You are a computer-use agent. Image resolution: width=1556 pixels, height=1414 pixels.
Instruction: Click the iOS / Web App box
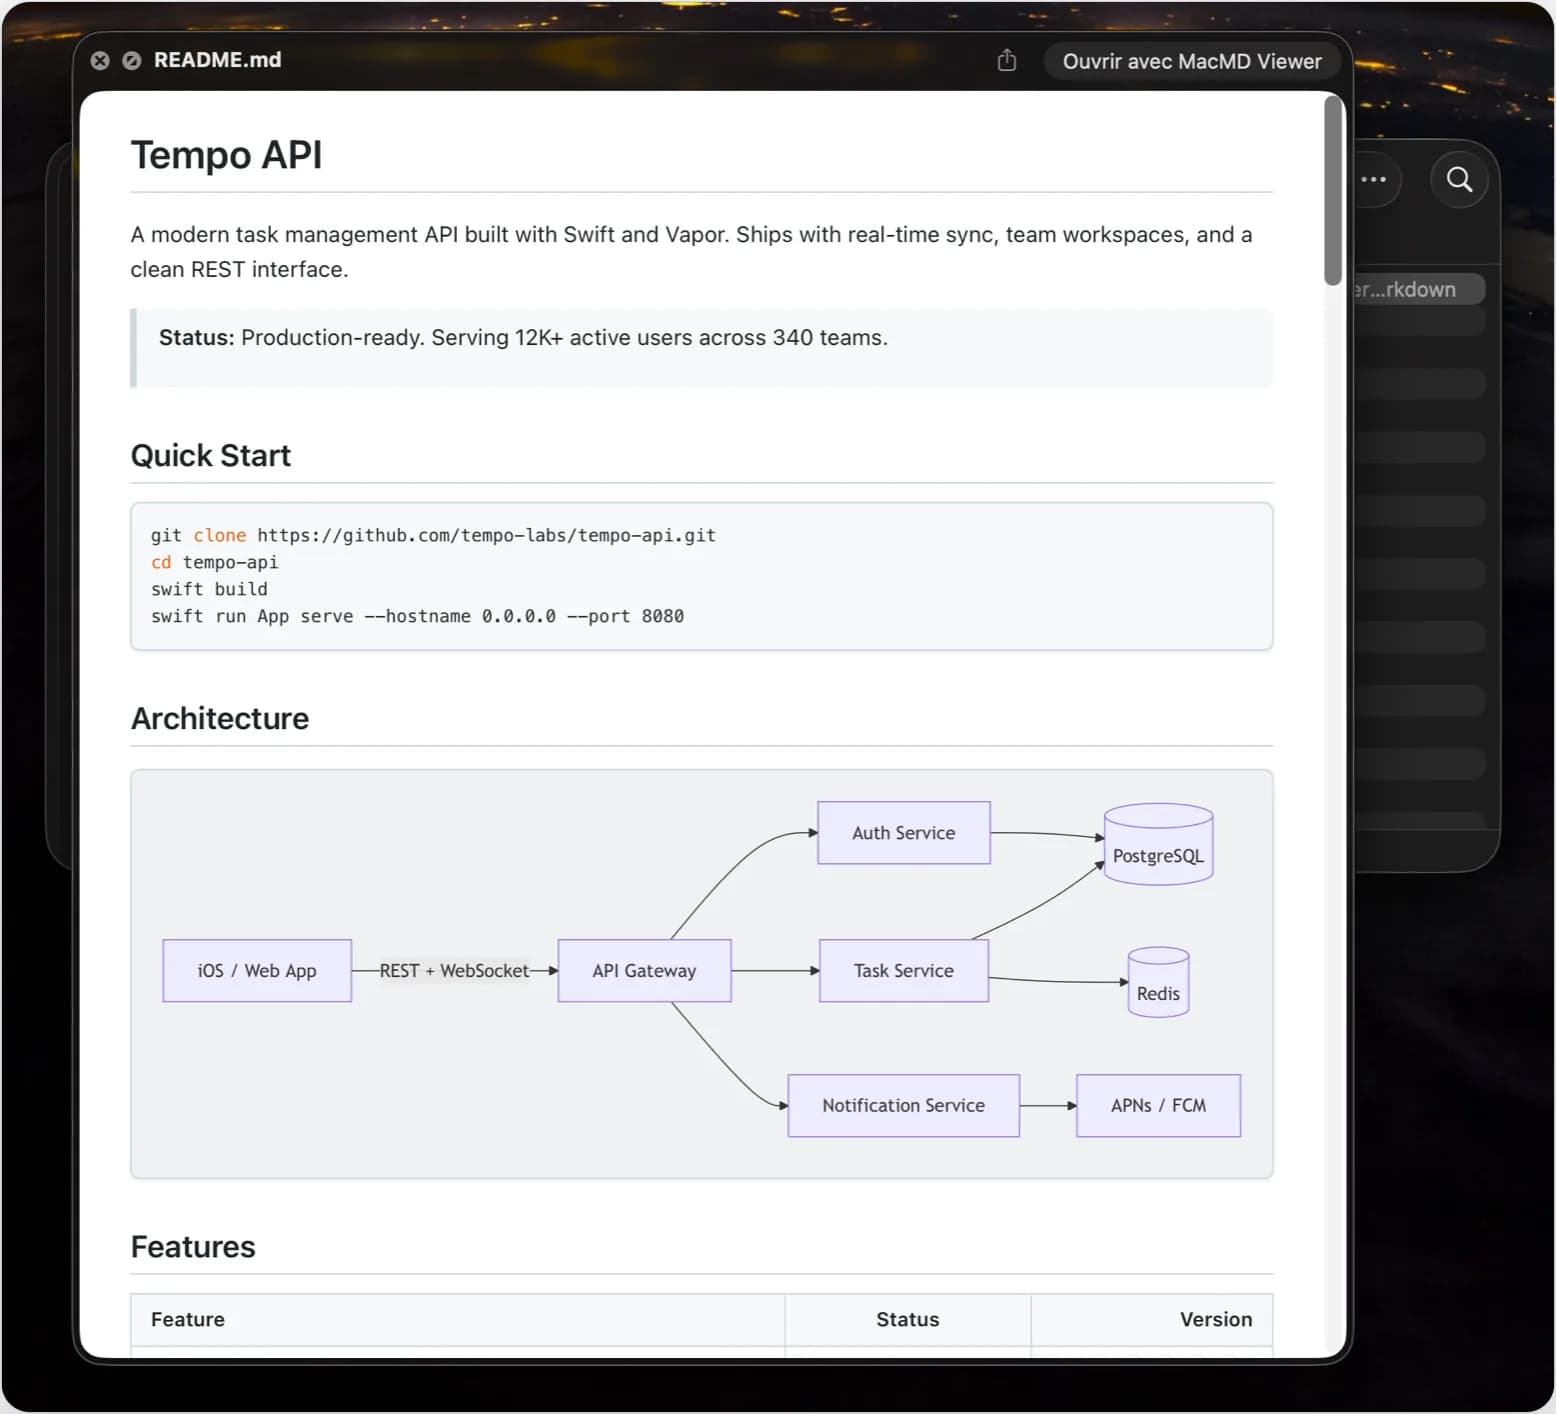coord(257,970)
